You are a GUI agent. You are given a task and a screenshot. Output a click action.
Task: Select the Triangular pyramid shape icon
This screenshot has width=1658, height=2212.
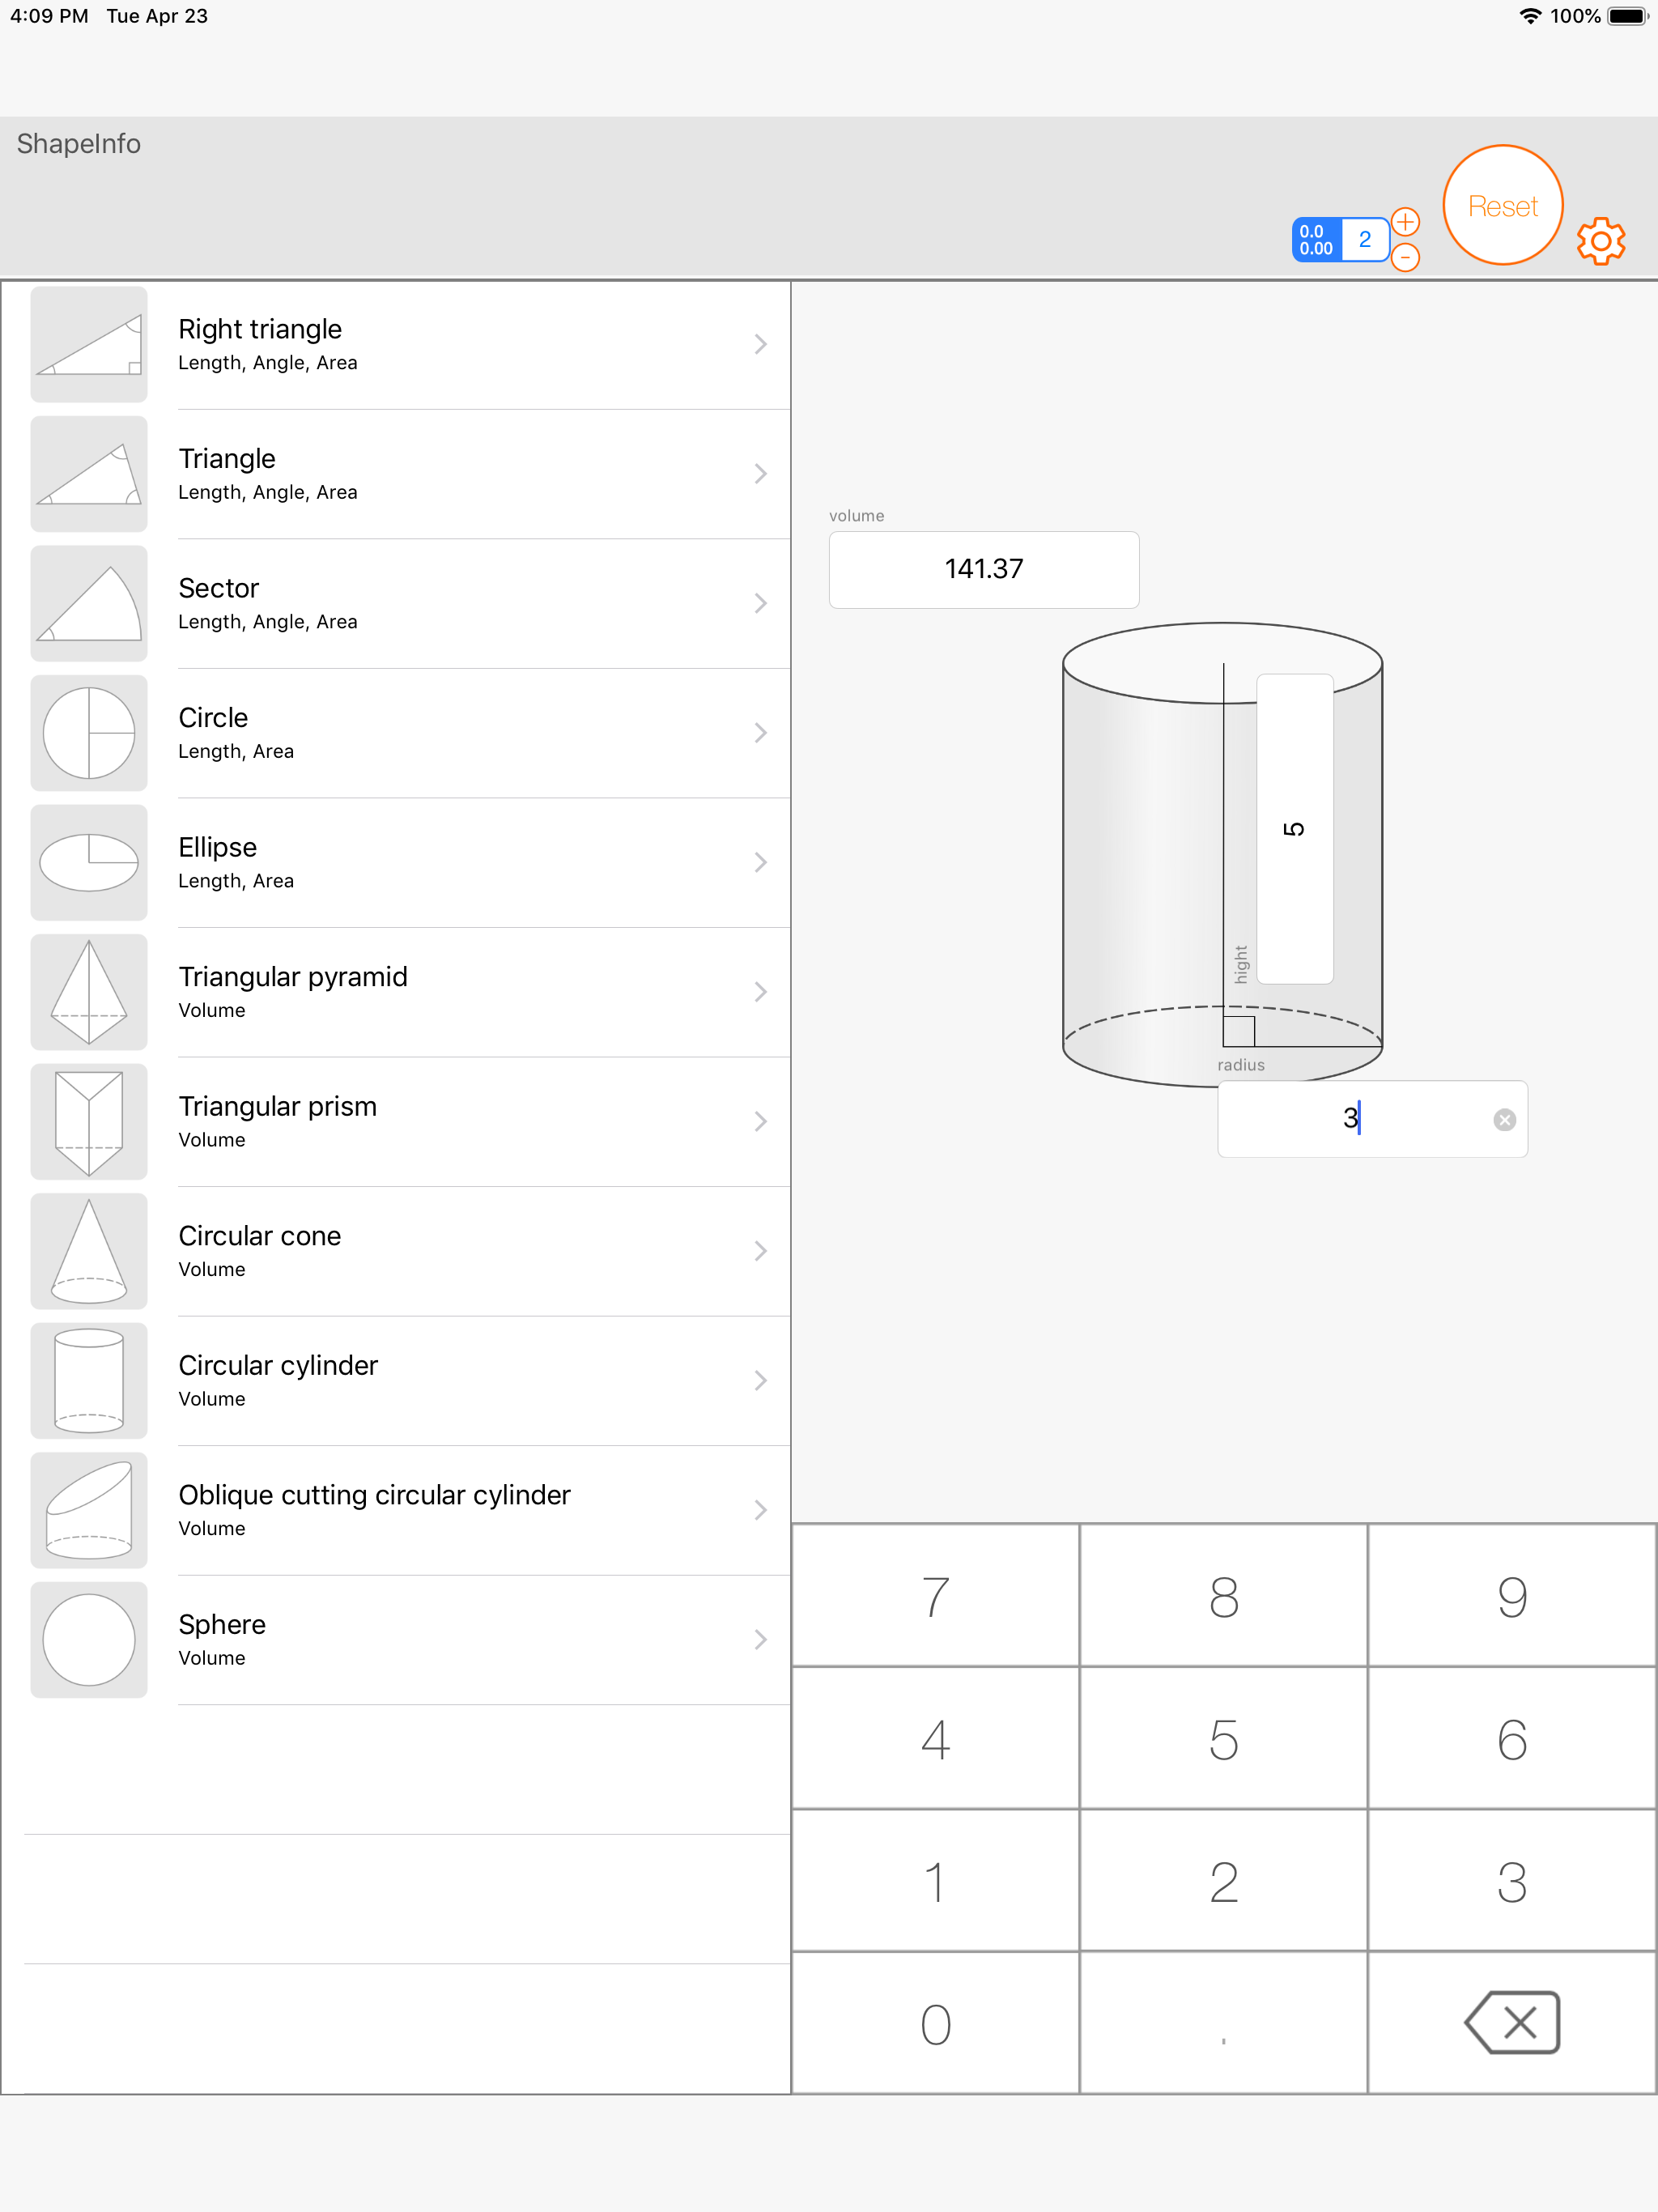pos(89,992)
